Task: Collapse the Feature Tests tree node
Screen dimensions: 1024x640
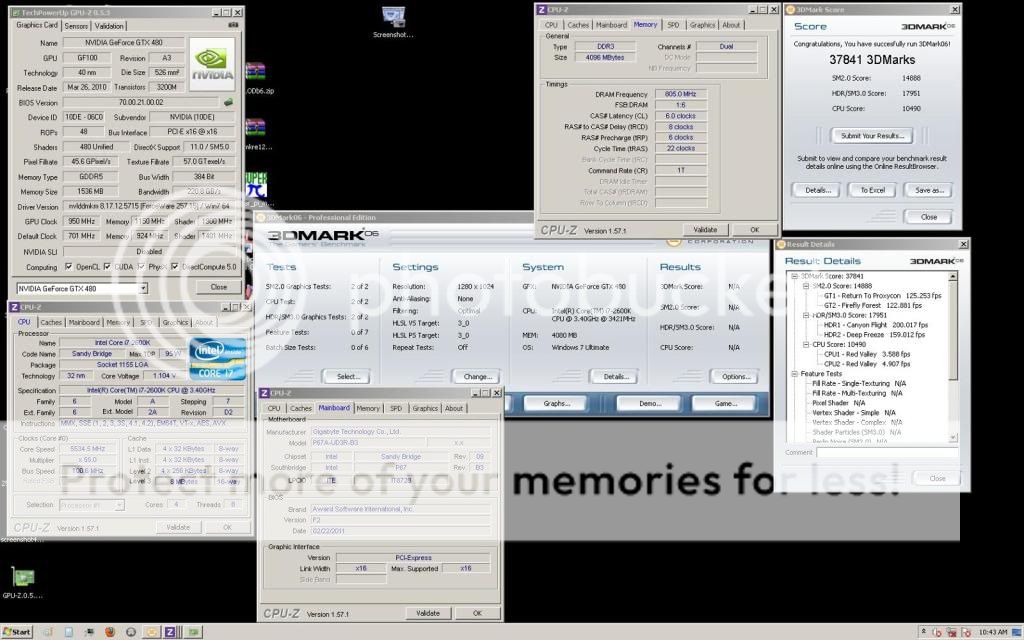Action: pyautogui.click(x=795, y=374)
